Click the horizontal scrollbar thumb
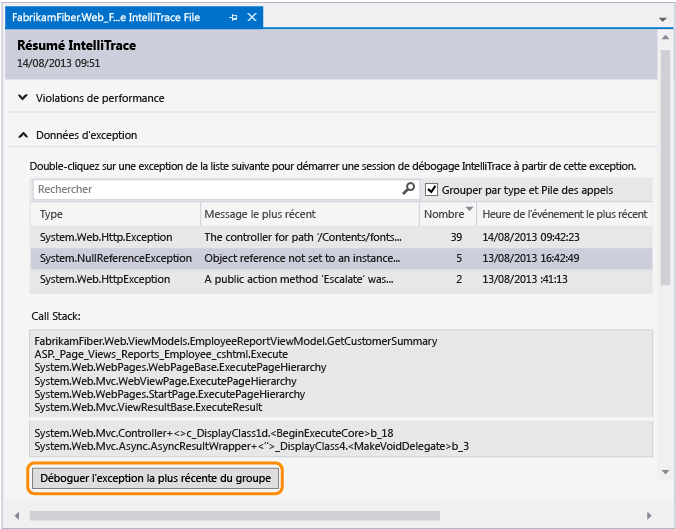The height and width of the screenshot is (529, 676). (x=235, y=516)
